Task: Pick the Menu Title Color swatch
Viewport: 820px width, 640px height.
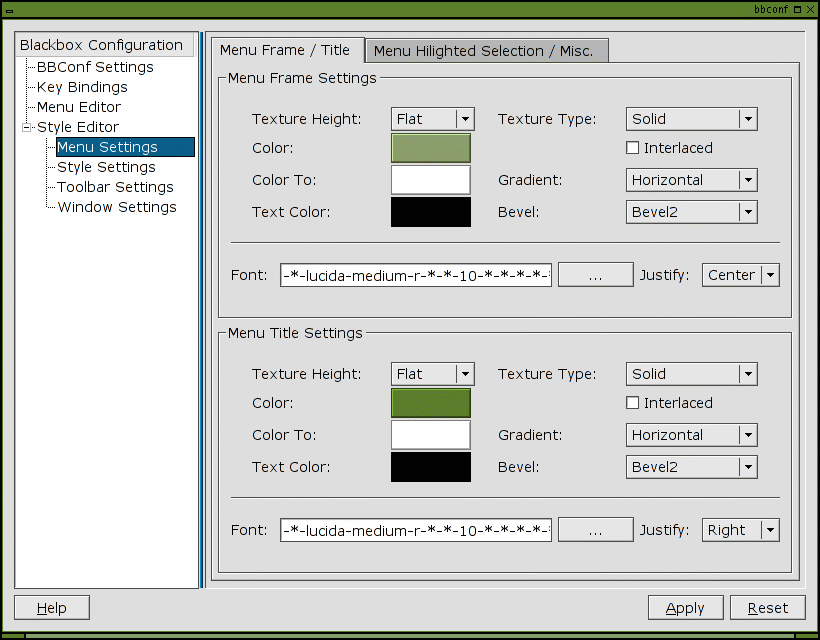Action: (x=431, y=403)
